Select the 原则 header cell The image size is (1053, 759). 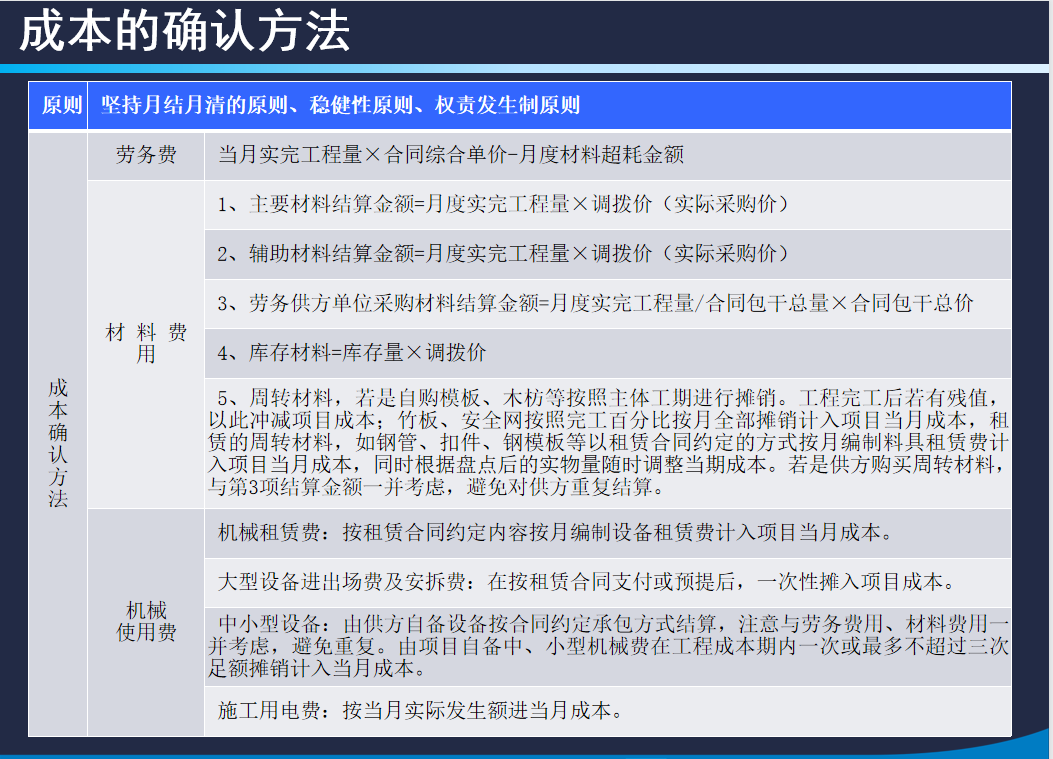(x=59, y=101)
